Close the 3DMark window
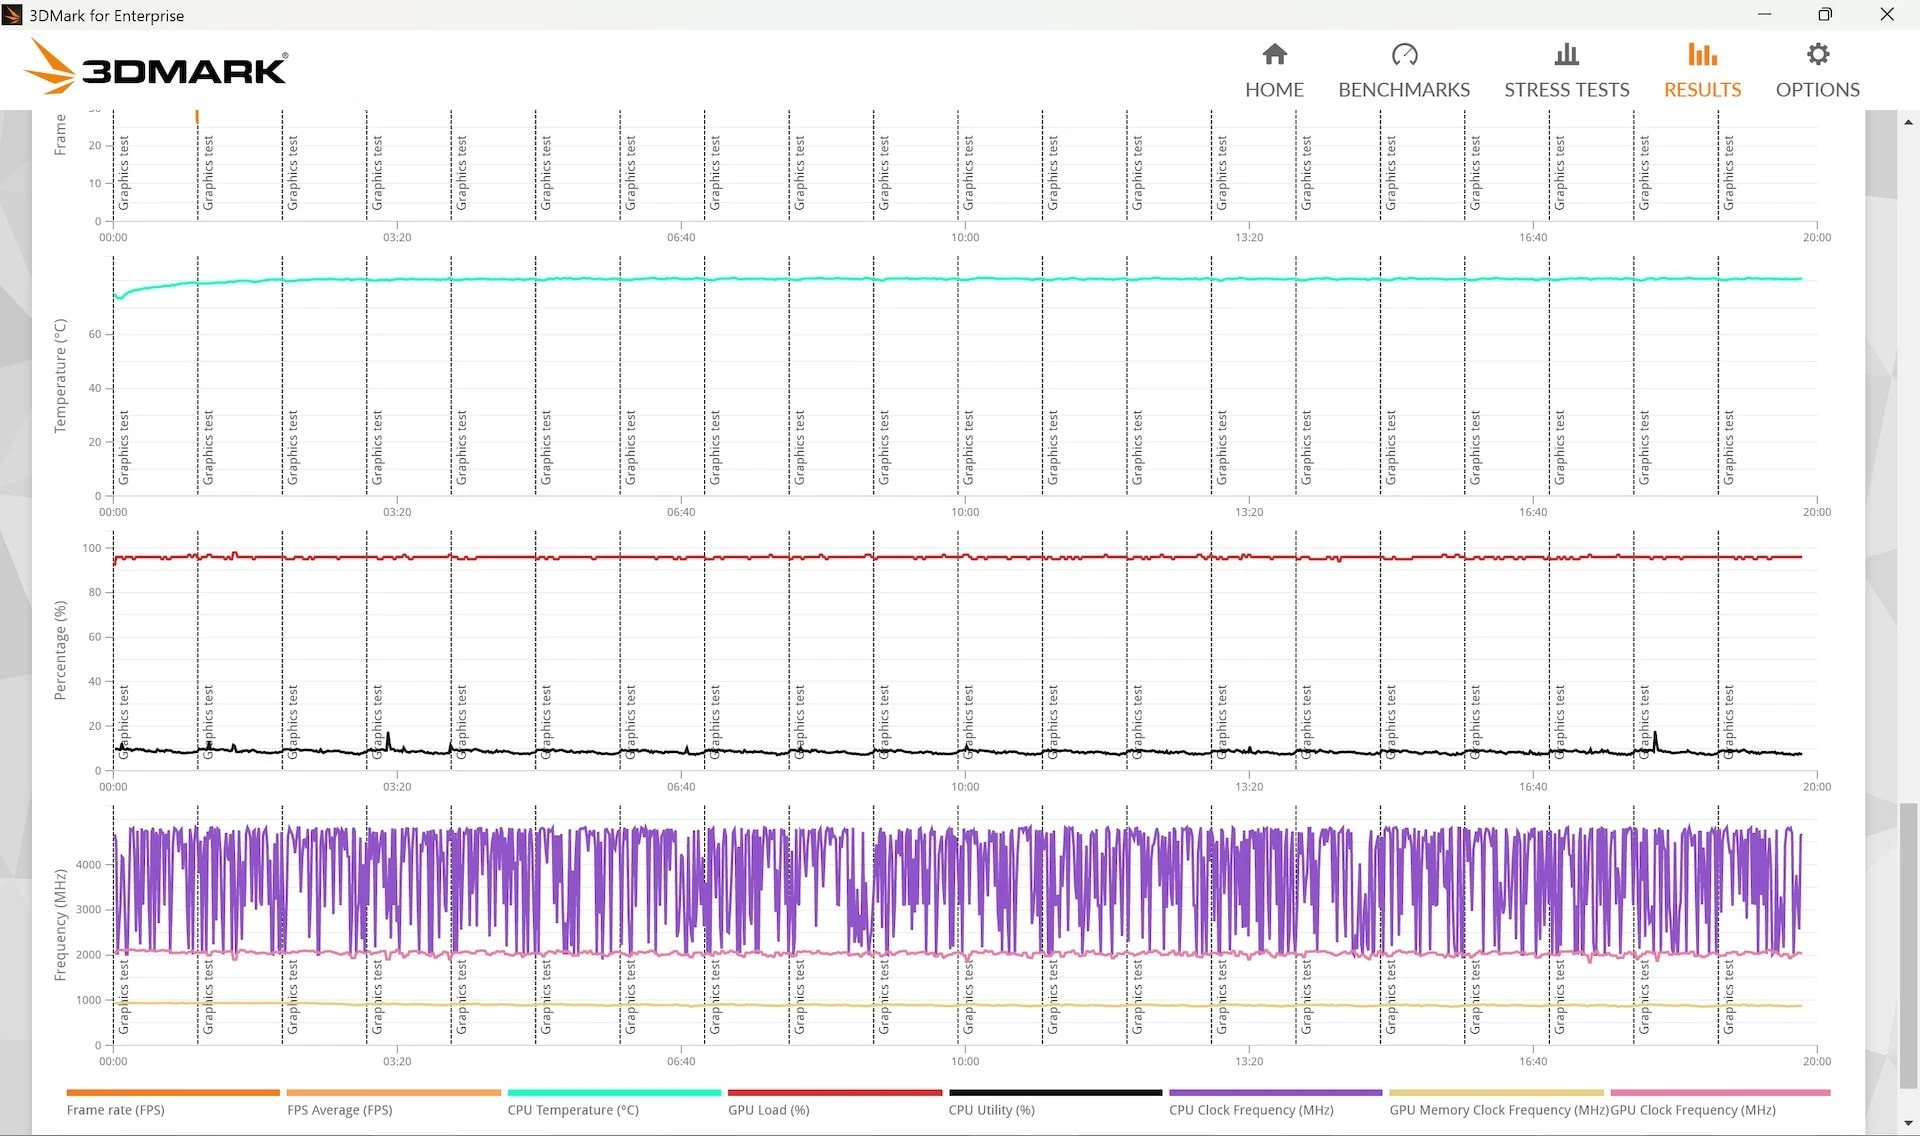 1887,14
